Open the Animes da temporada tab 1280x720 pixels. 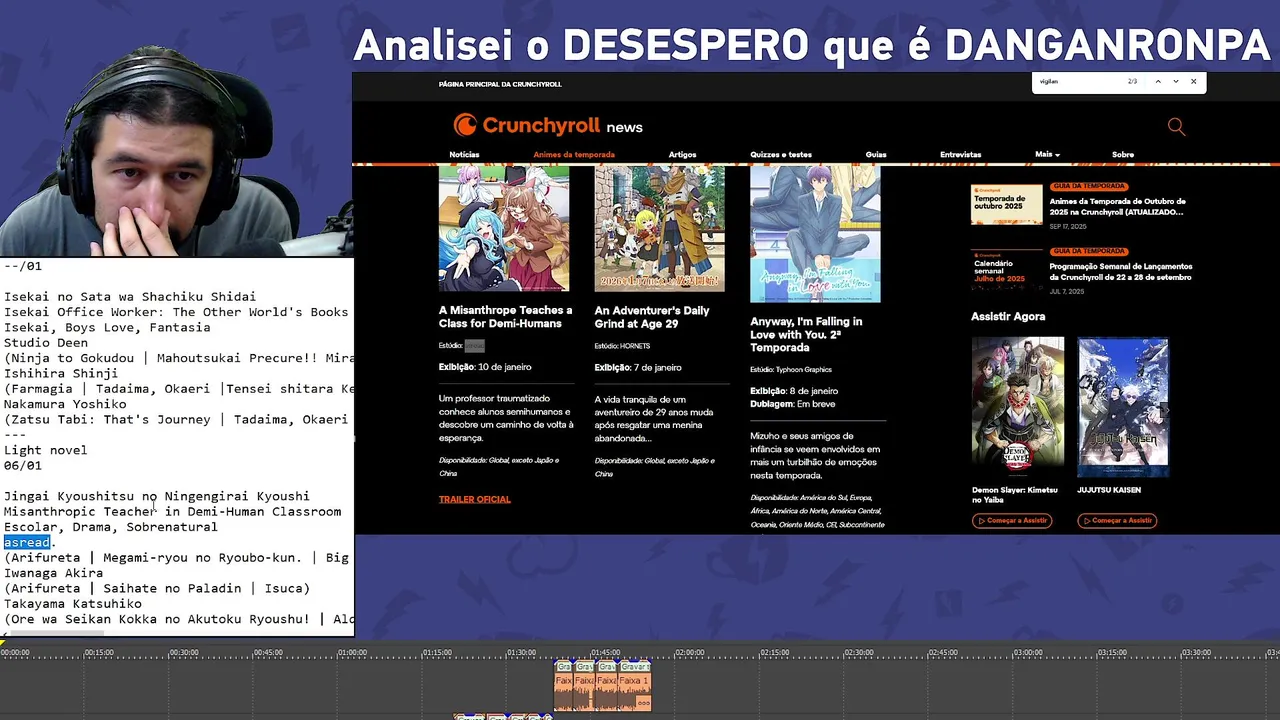coord(574,155)
